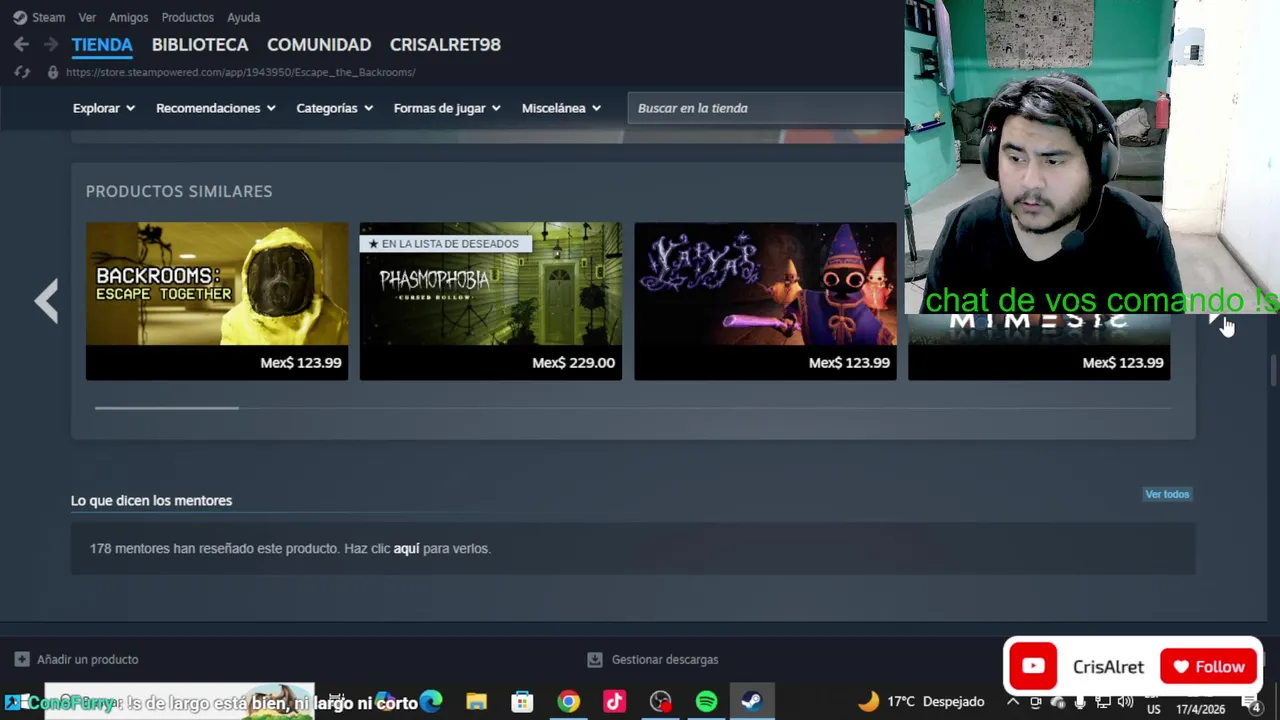This screenshot has height=720, width=1280.
Task: Open the Phasmophobia product card
Action: (491, 301)
